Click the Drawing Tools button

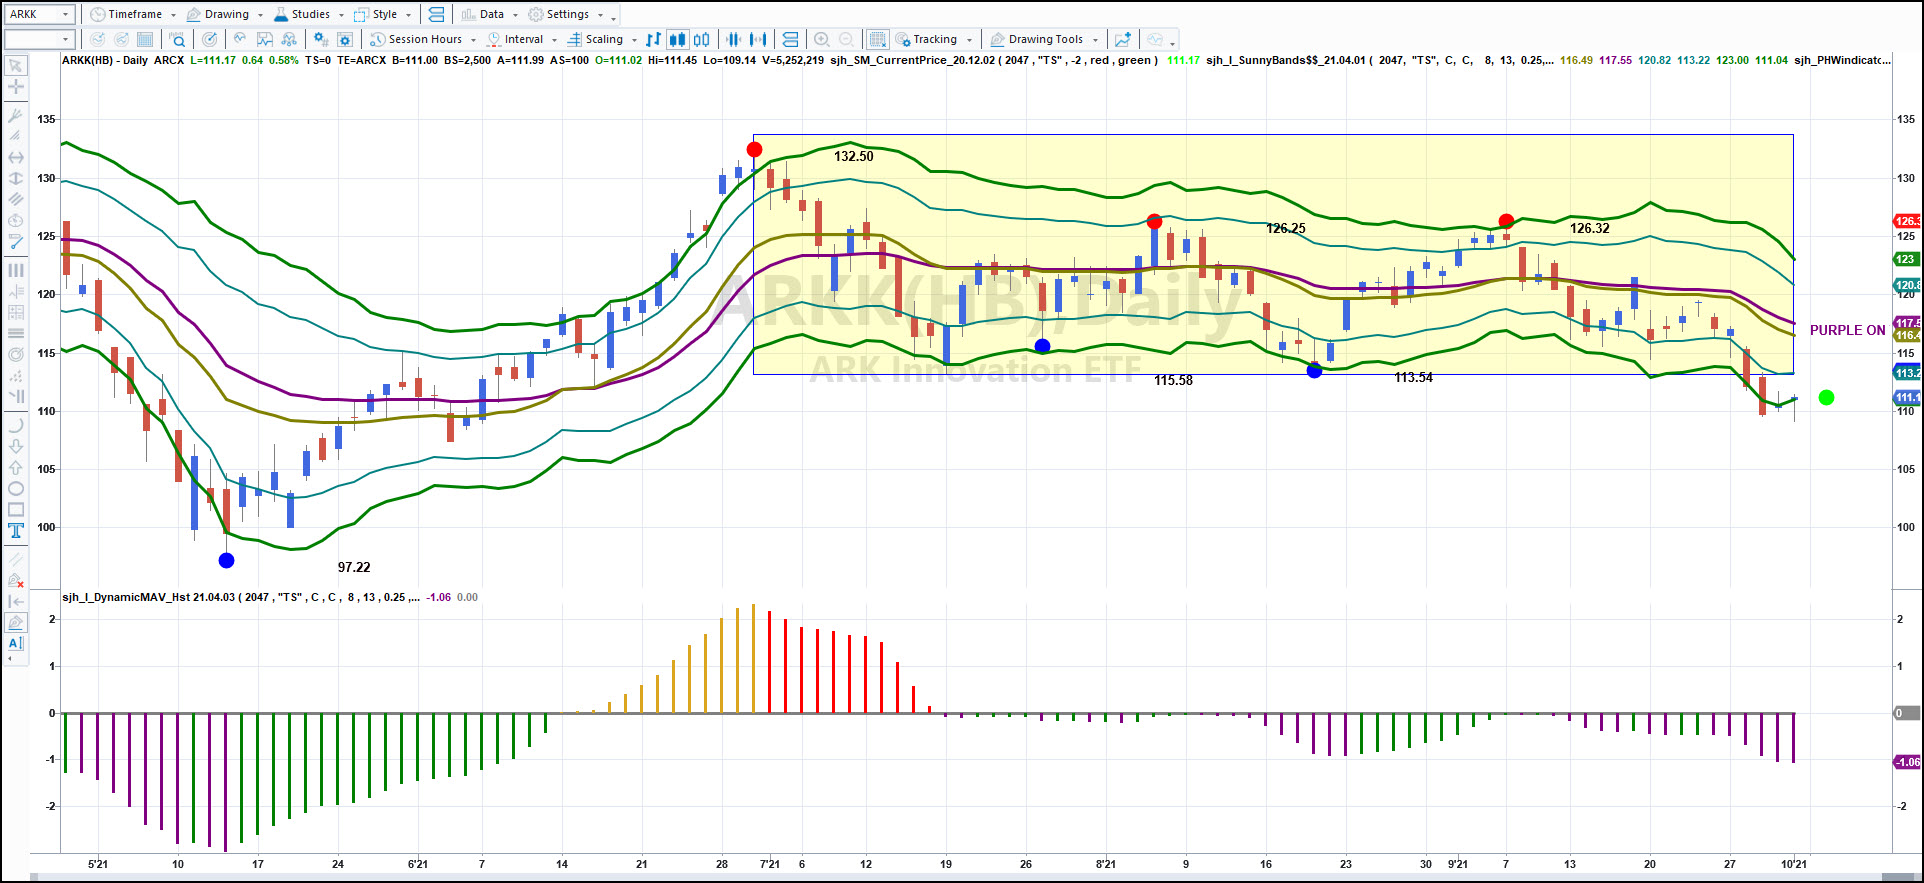pos(1037,39)
